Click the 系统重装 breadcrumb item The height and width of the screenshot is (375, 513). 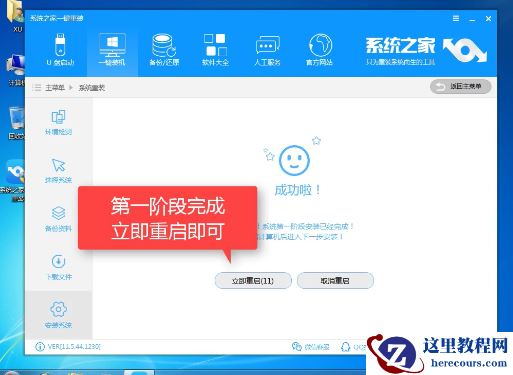coord(92,88)
